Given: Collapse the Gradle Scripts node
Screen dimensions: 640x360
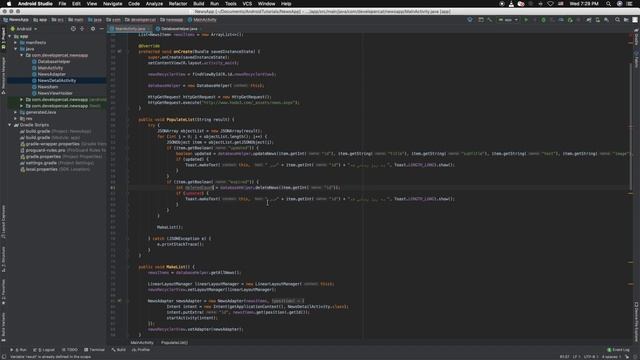Looking at the screenshot, I should [10, 125].
